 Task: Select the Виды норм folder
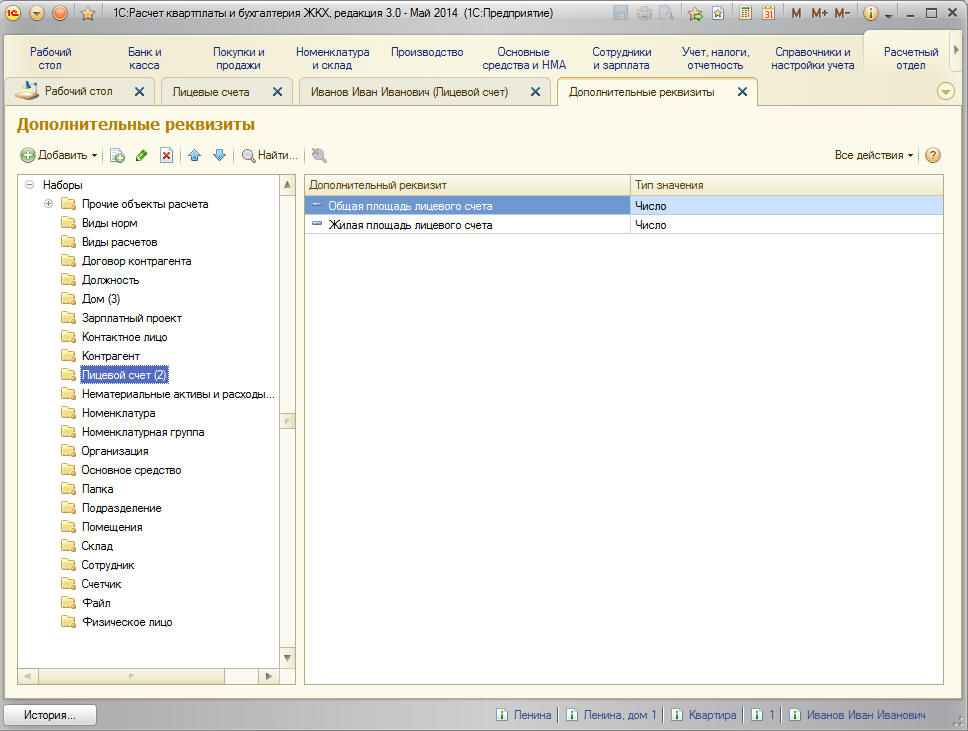[x=109, y=223]
